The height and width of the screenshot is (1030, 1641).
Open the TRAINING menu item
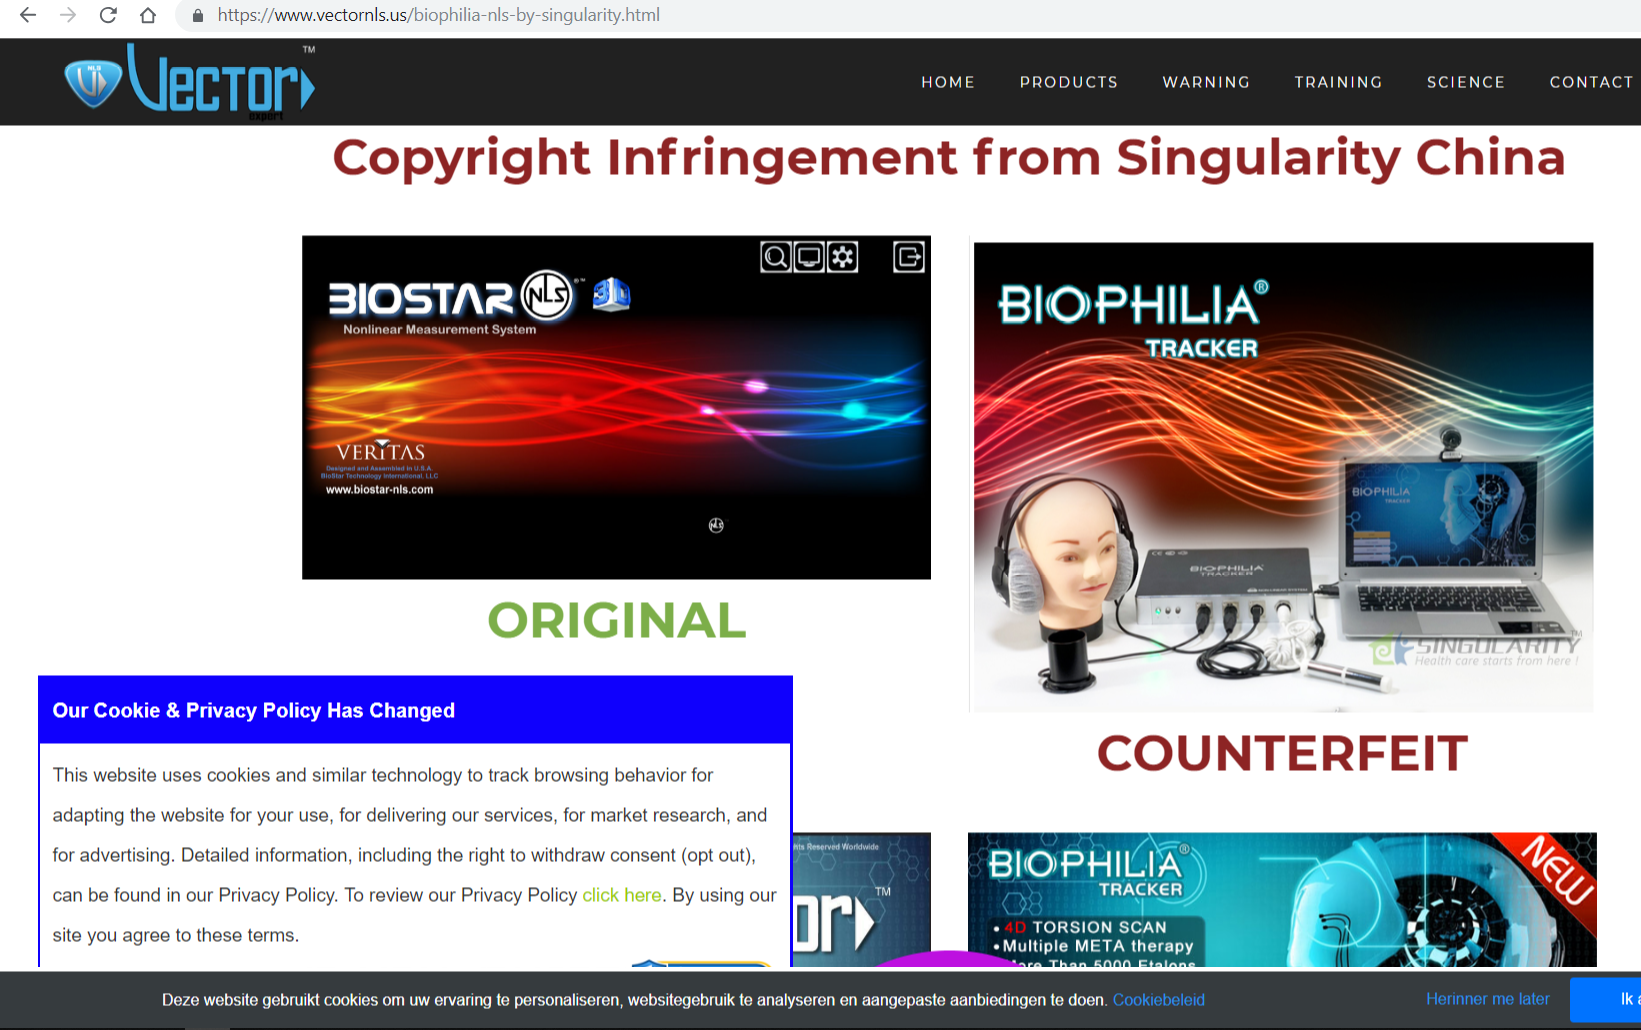tap(1338, 82)
